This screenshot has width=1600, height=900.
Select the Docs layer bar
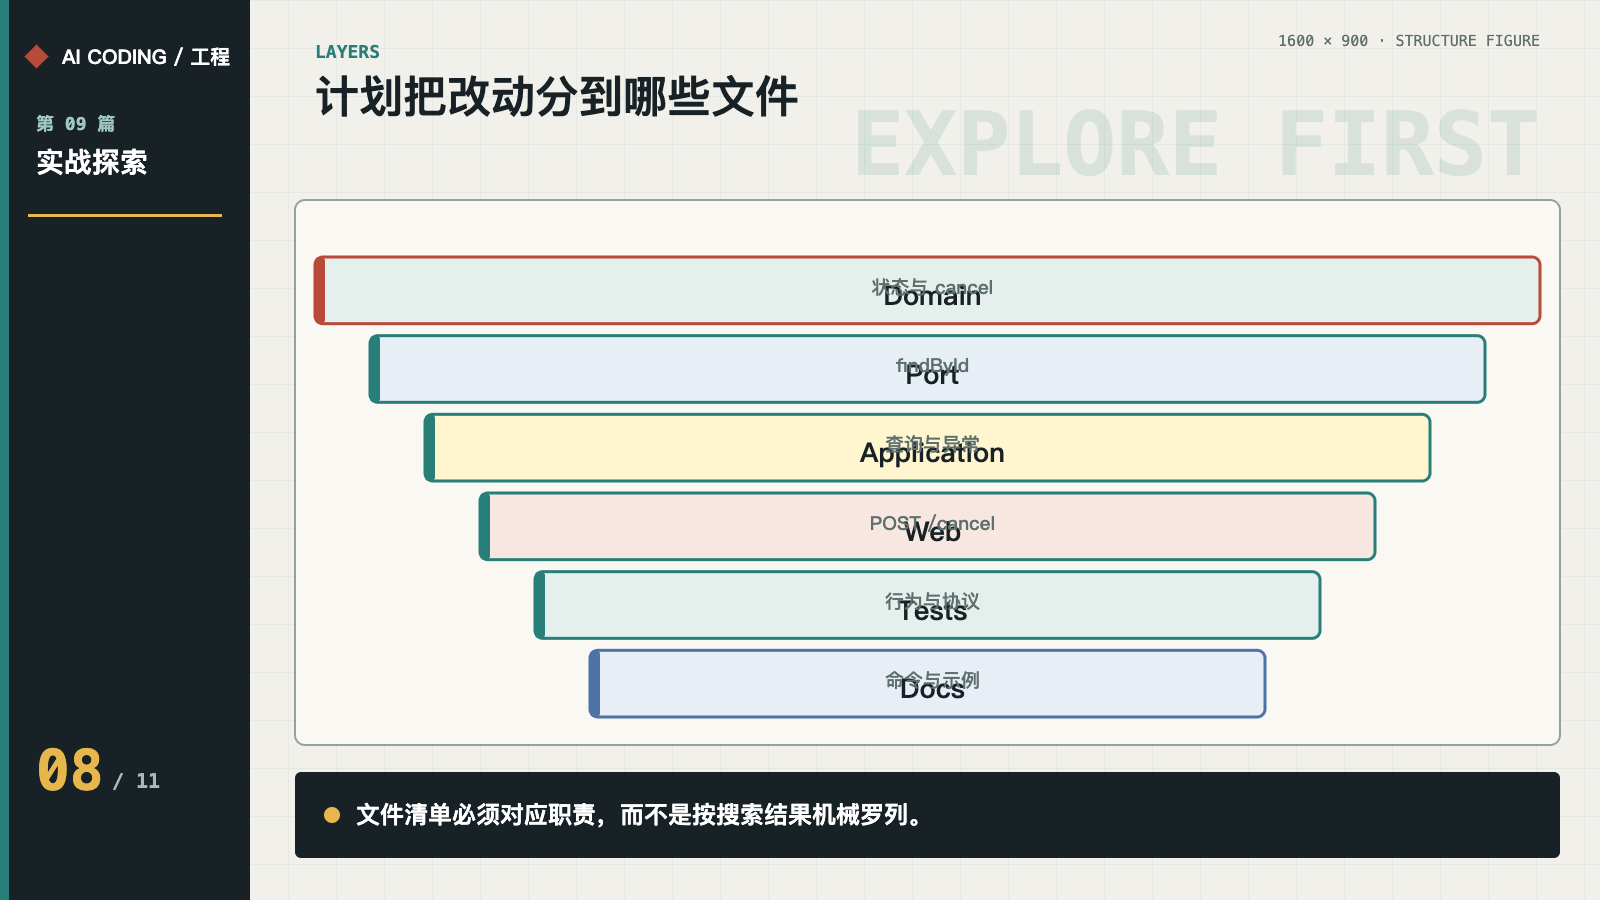pos(927,684)
